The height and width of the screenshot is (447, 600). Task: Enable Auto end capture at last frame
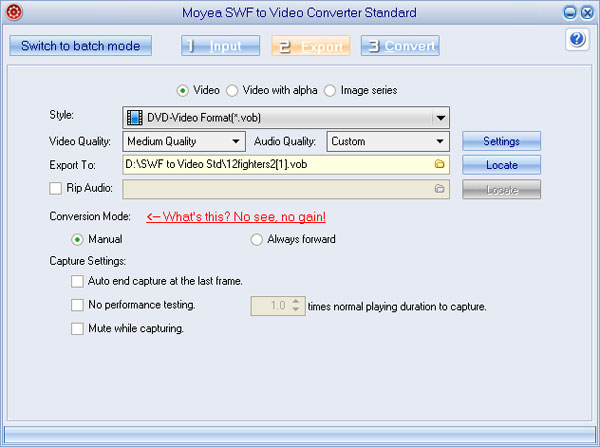click(77, 281)
